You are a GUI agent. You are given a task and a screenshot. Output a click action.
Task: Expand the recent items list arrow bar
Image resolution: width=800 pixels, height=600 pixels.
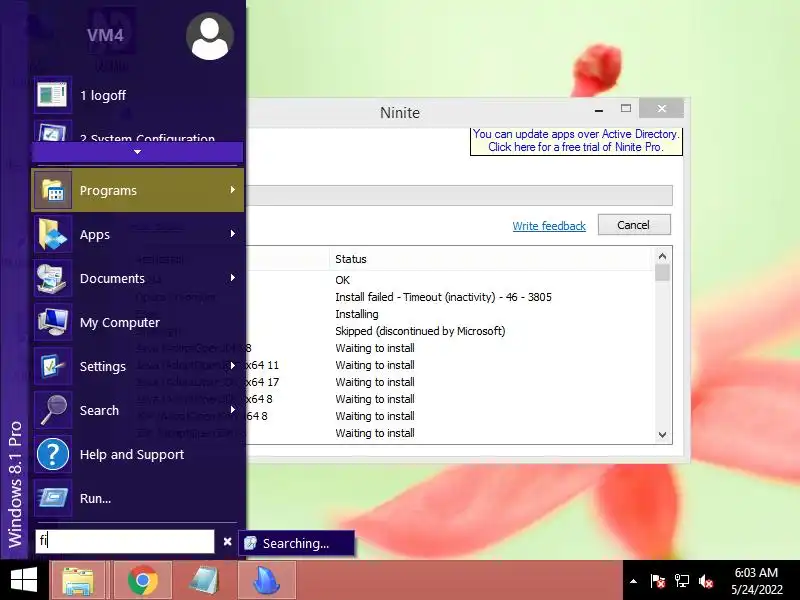coord(137,152)
